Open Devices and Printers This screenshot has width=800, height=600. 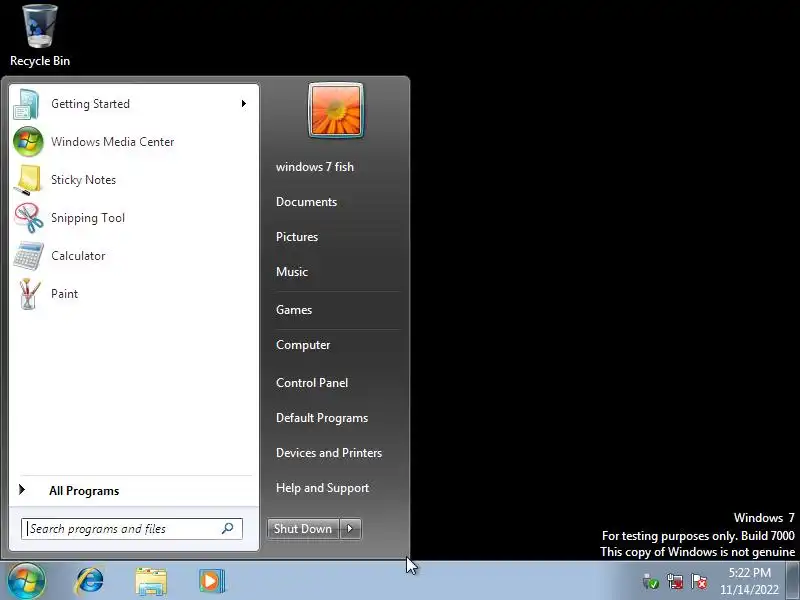coord(329,453)
